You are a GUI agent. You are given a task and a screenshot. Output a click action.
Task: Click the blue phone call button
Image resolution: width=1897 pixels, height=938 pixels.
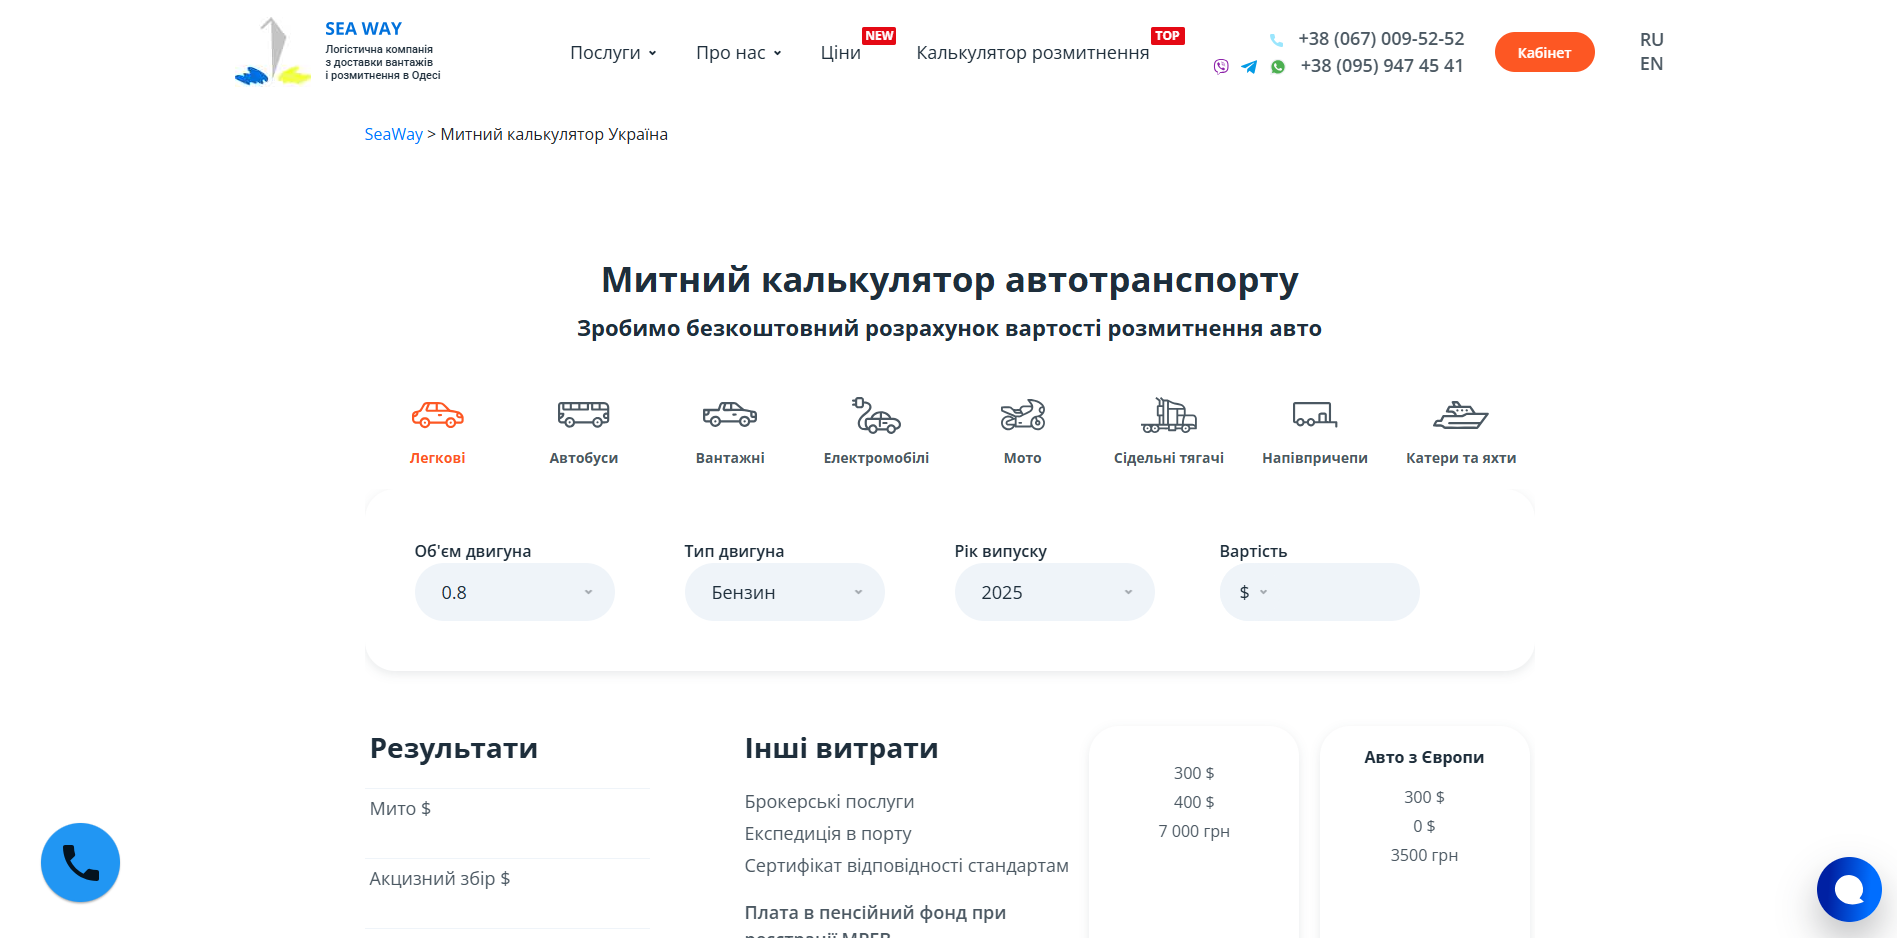point(80,862)
